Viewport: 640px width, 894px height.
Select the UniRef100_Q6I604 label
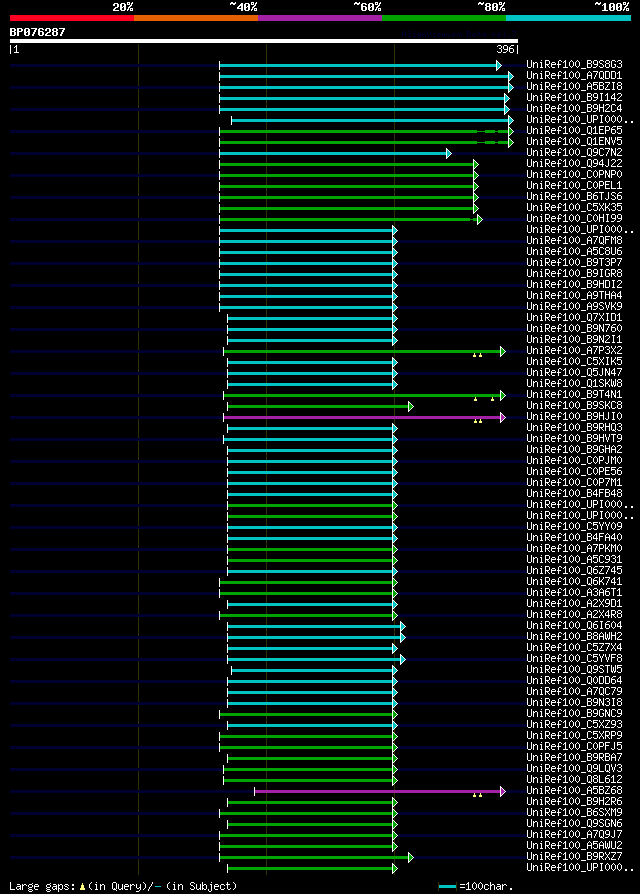(574, 625)
